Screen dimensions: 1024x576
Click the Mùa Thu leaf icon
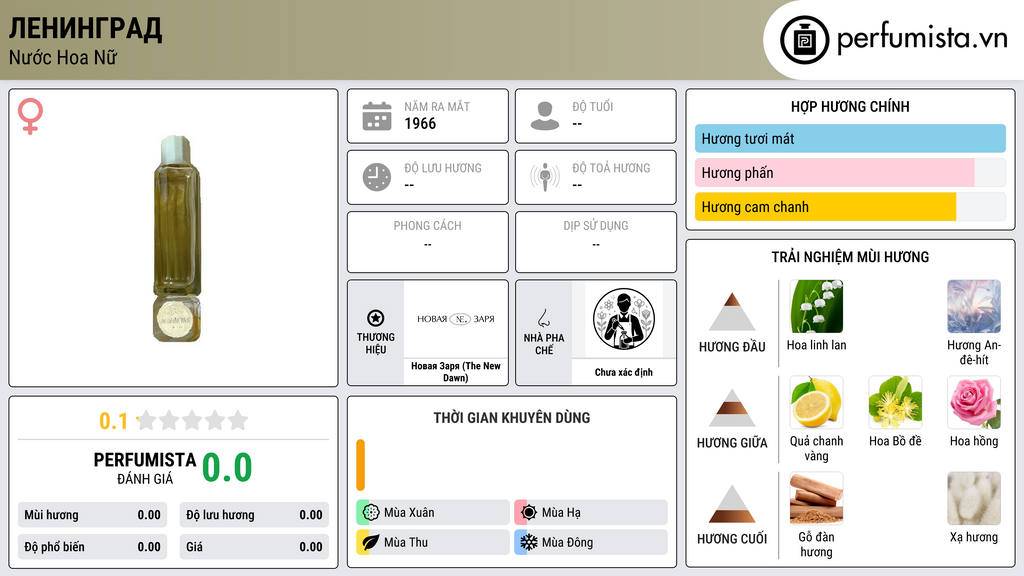371,542
